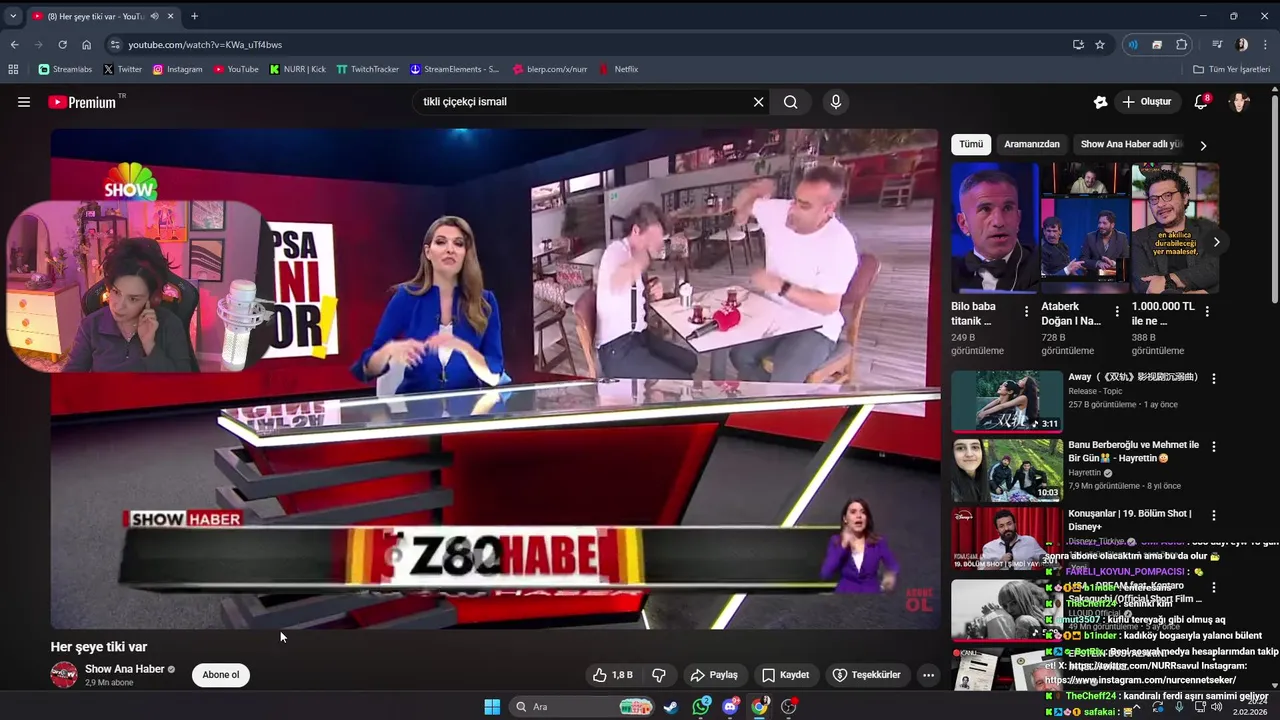Click the browser address bar URL

pos(205,45)
